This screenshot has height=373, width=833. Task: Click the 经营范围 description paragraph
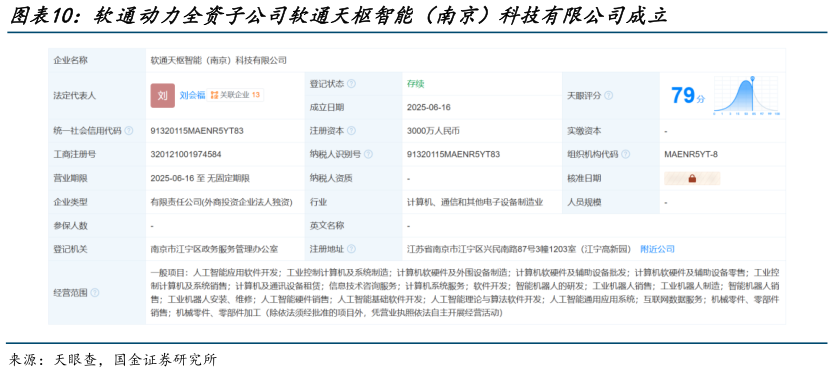pyautogui.click(x=465, y=293)
